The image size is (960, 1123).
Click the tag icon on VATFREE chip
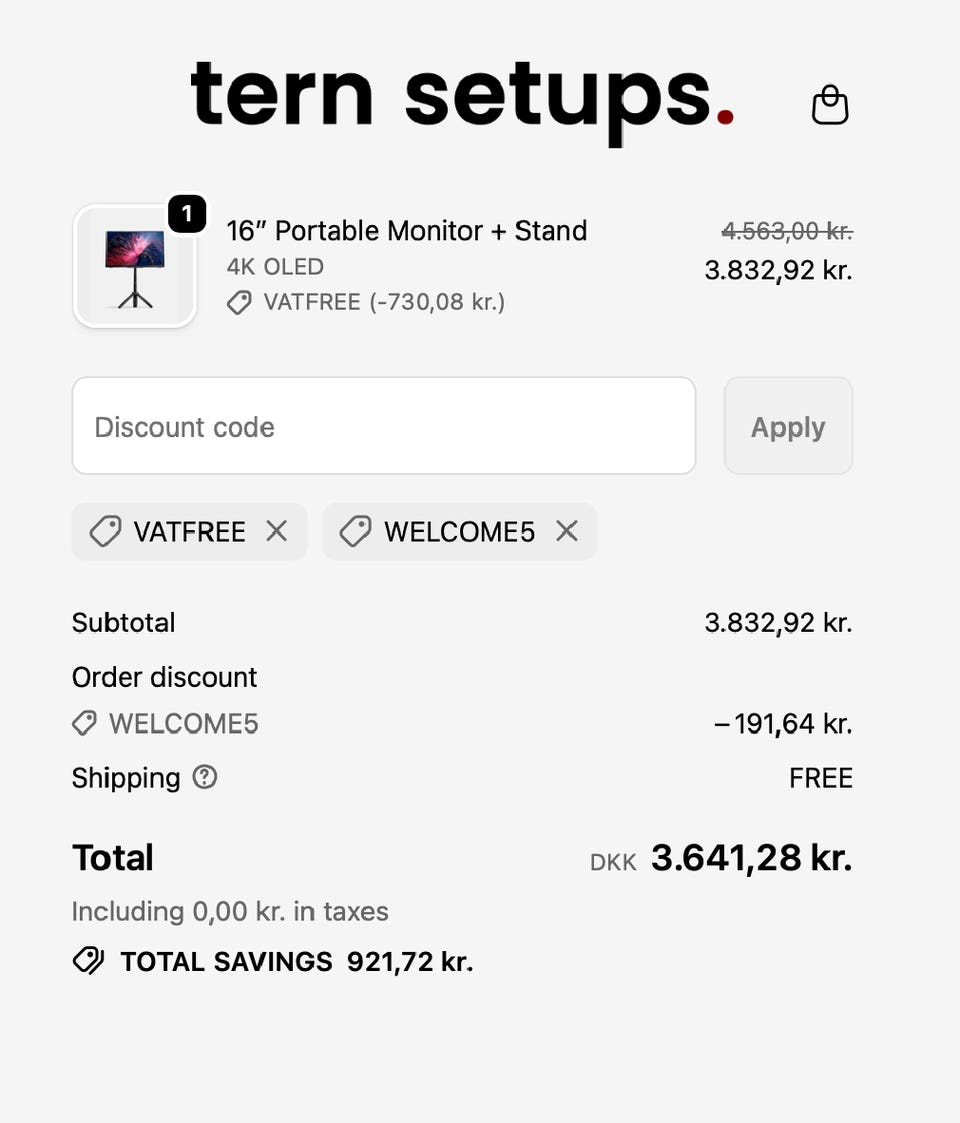coord(105,531)
